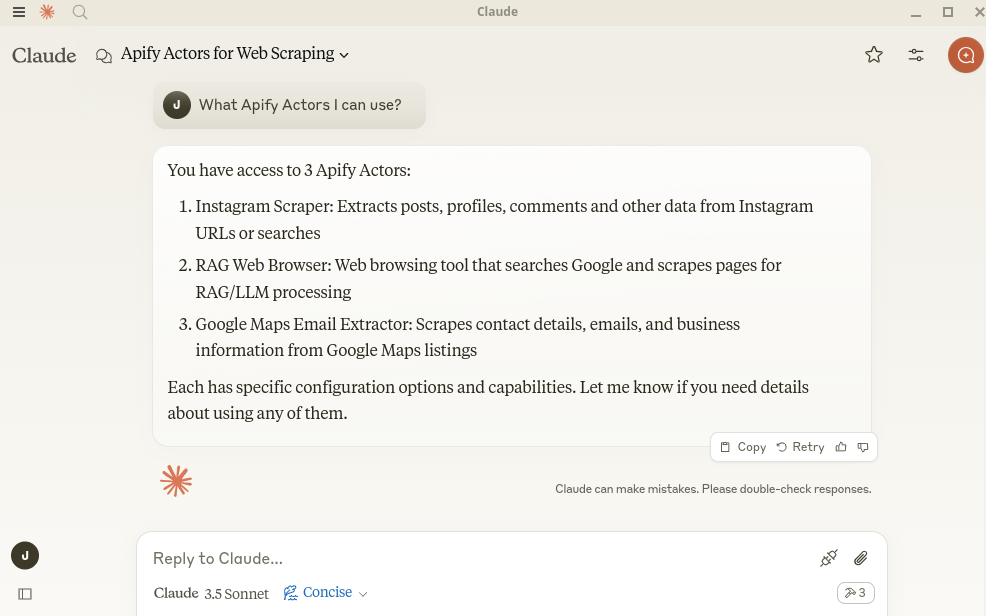The image size is (986, 616).
Task: Open chat controls sliders icon
Action: (916, 55)
